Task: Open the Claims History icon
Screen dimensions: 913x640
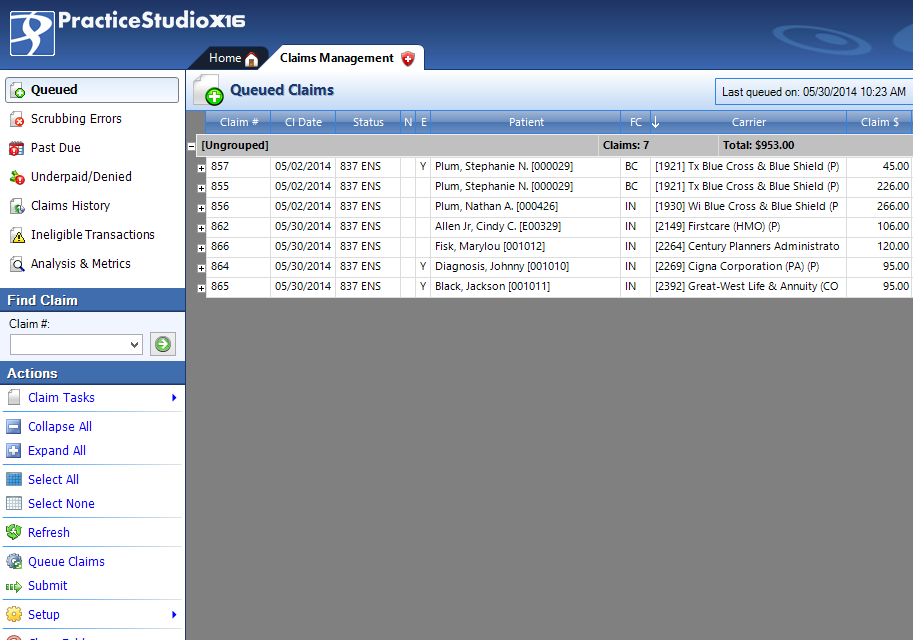Action: coord(16,207)
